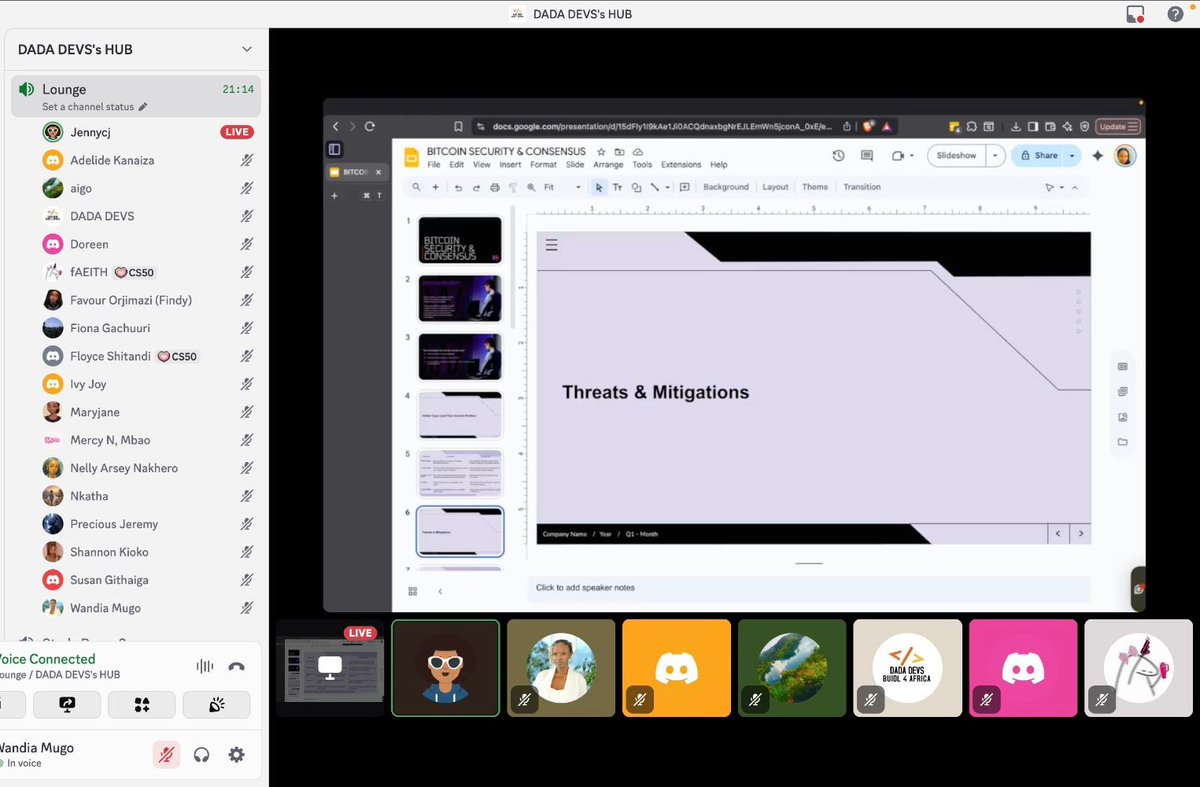Select Favour Orjimazi (Findy) in list
Image resolution: width=1200 pixels, height=787 pixels.
click(136, 300)
